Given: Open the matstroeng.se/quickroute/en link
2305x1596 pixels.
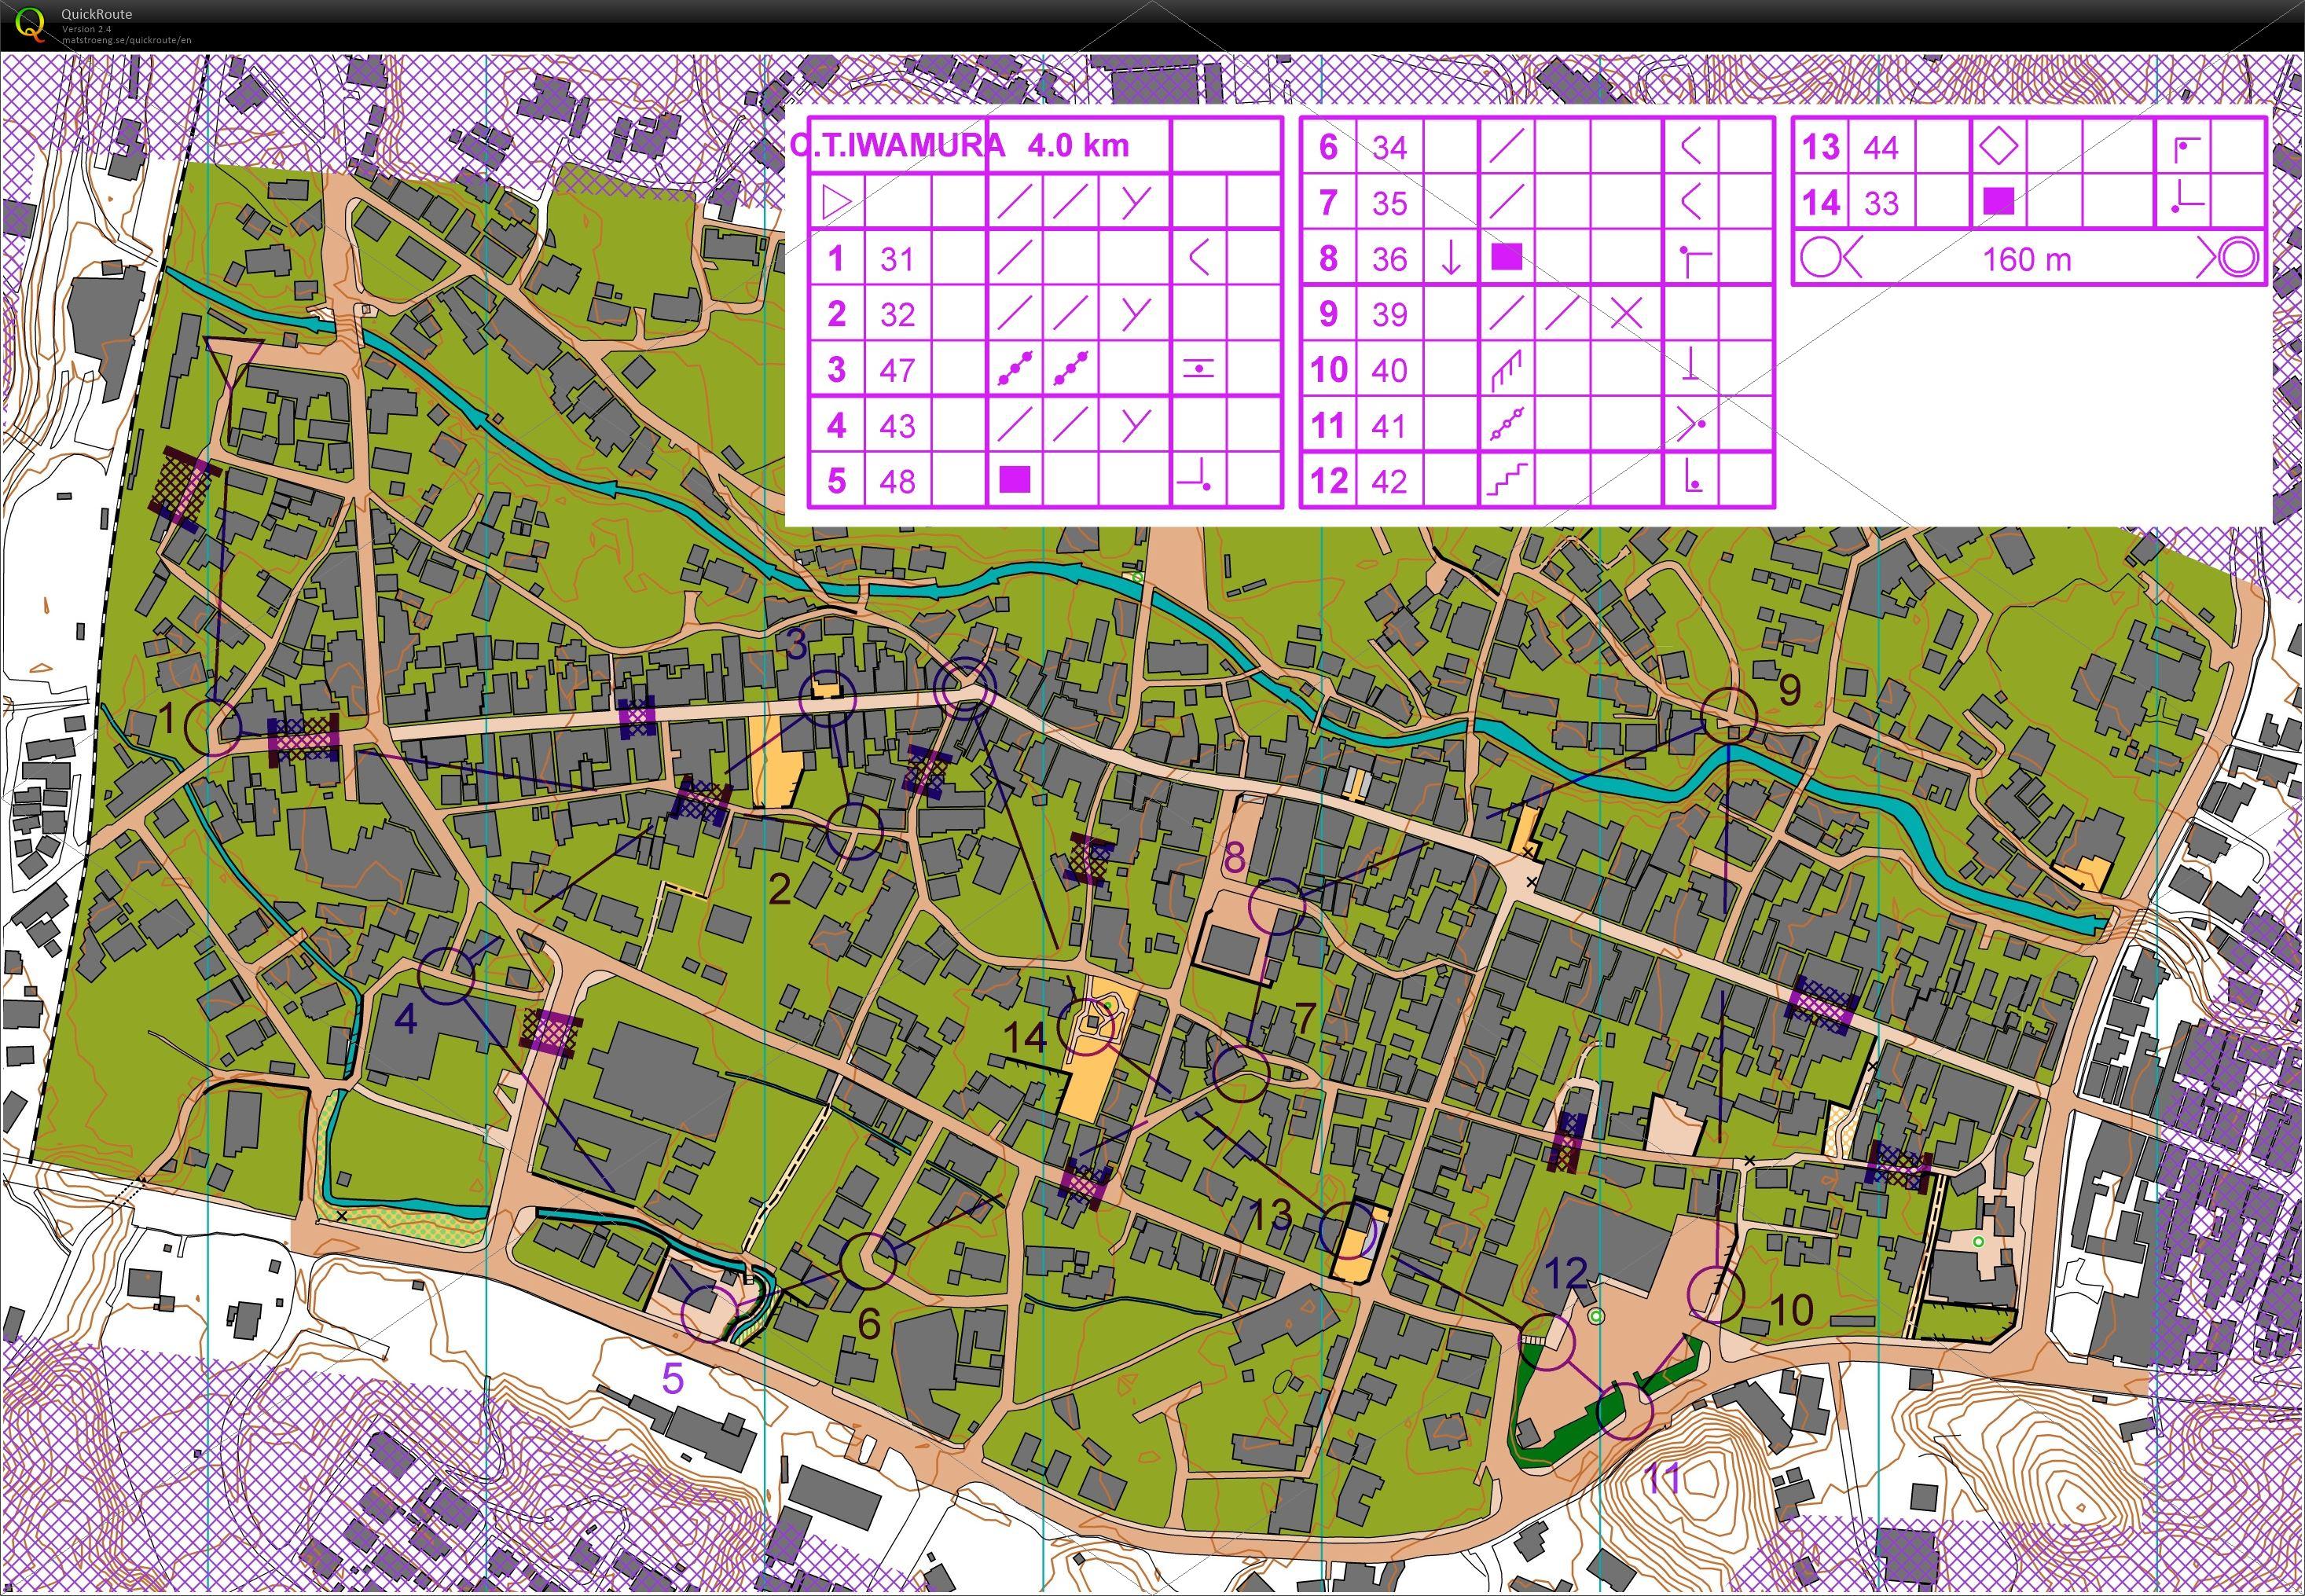Looking at the screenshot, I should pos(126,40).
